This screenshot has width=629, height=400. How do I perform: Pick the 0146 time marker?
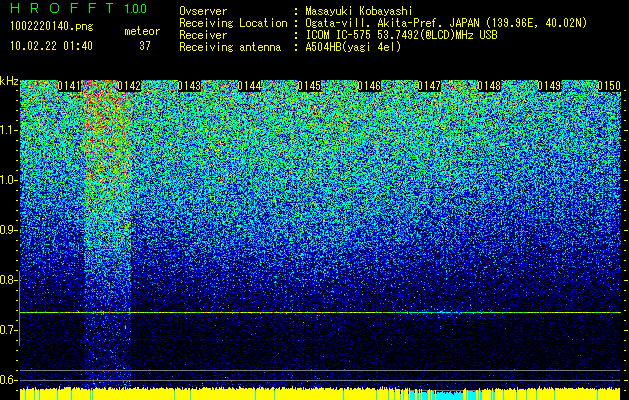pyautogui.click(x=369, y=86)
